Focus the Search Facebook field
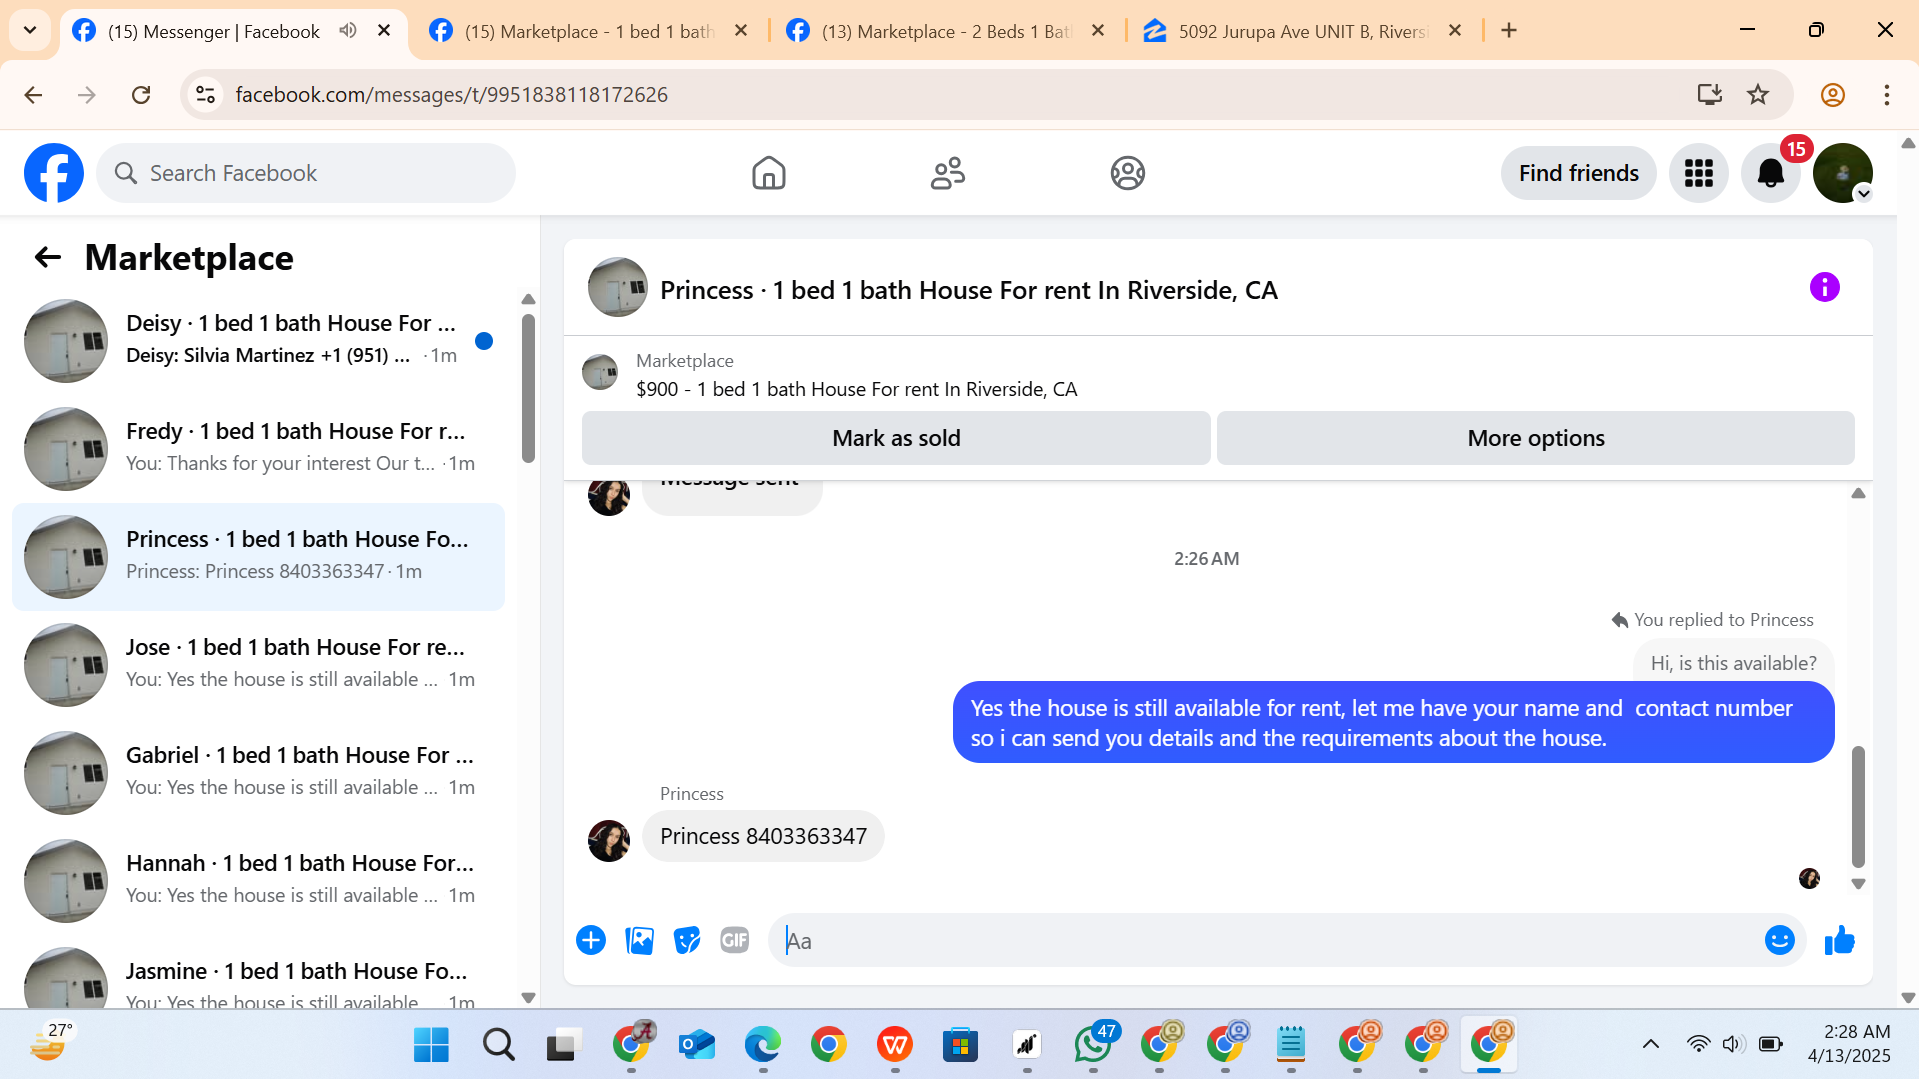Image resolution: width=1919 pixels, height=1079 pixels. [306, 173]
